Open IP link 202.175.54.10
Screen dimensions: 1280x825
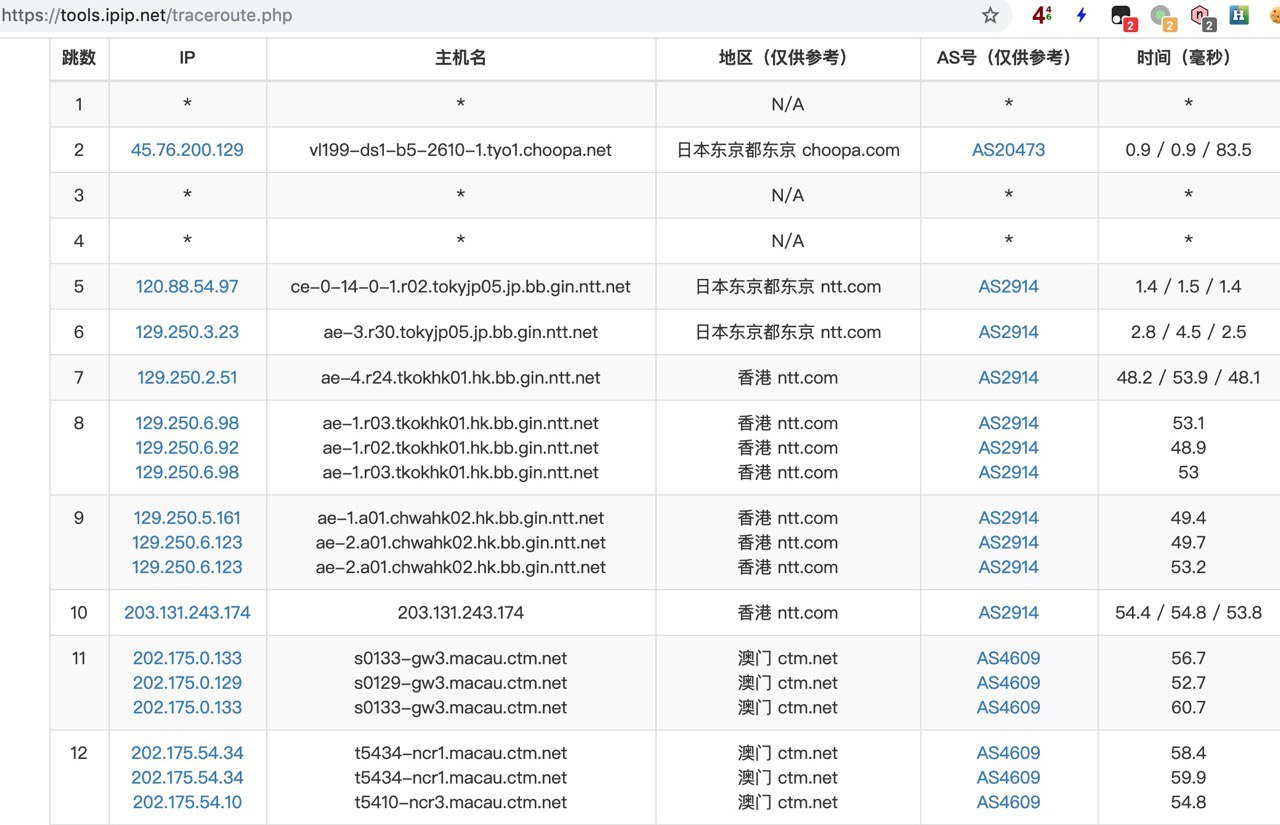[187, 802]
